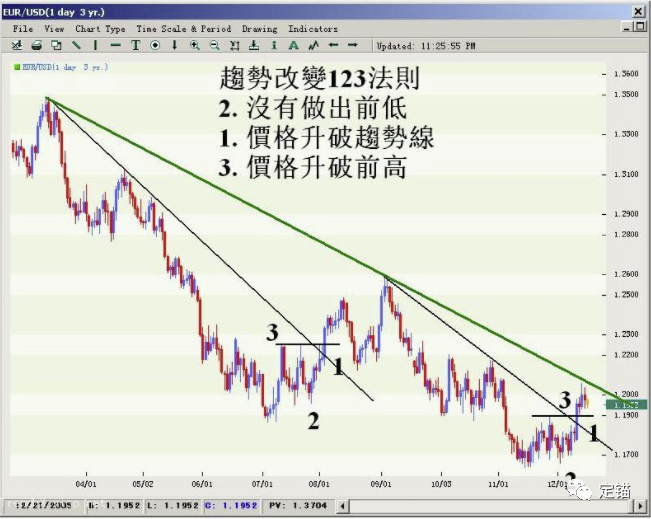Image resolution: width=651 pixels, height=519 pixels.
Task: Click the left arrow toolbar icon
Action: click(x=333, y=45)
